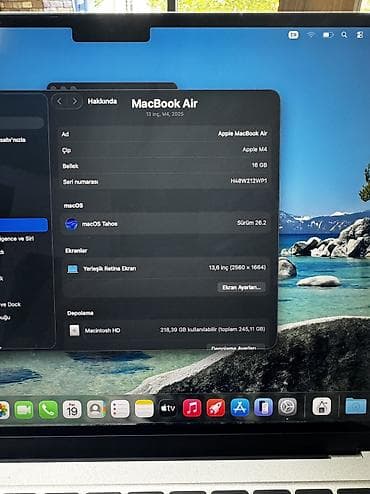Click the Ad row Apple MacBook Air
The image size is (370, 494).
165,134
